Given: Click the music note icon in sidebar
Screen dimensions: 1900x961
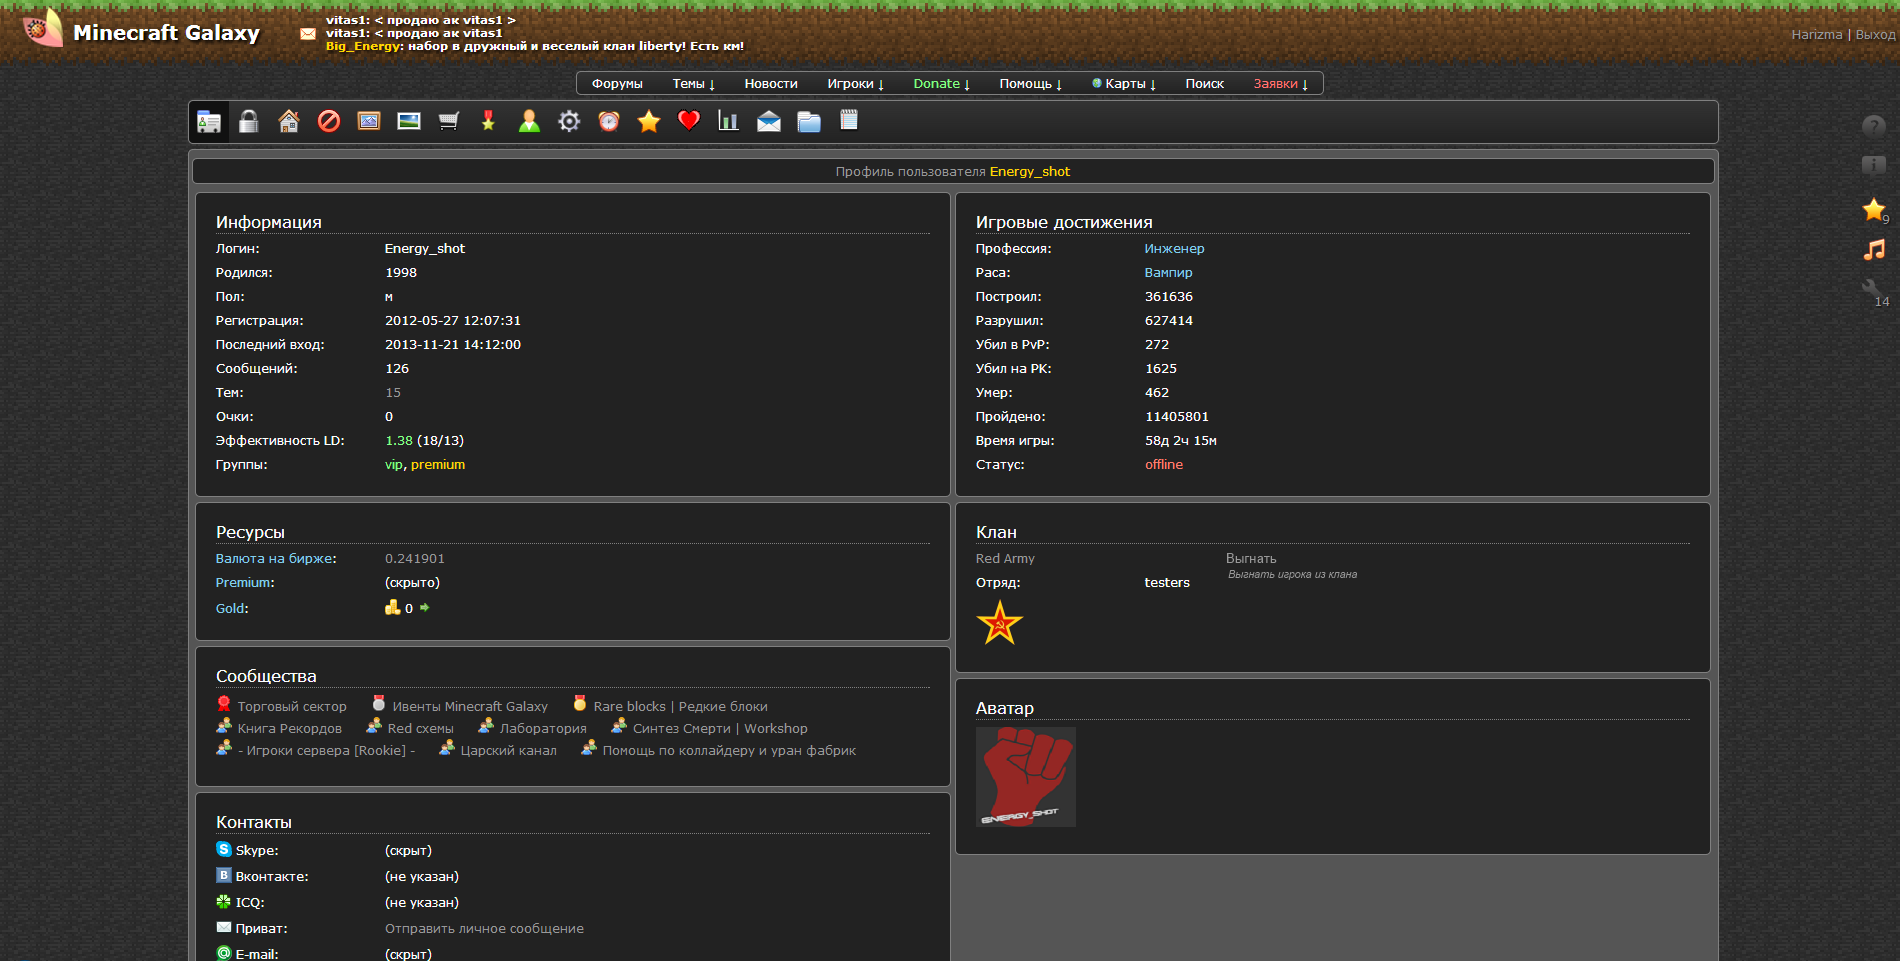Looking at the screenshot, I should point(1873,250).
